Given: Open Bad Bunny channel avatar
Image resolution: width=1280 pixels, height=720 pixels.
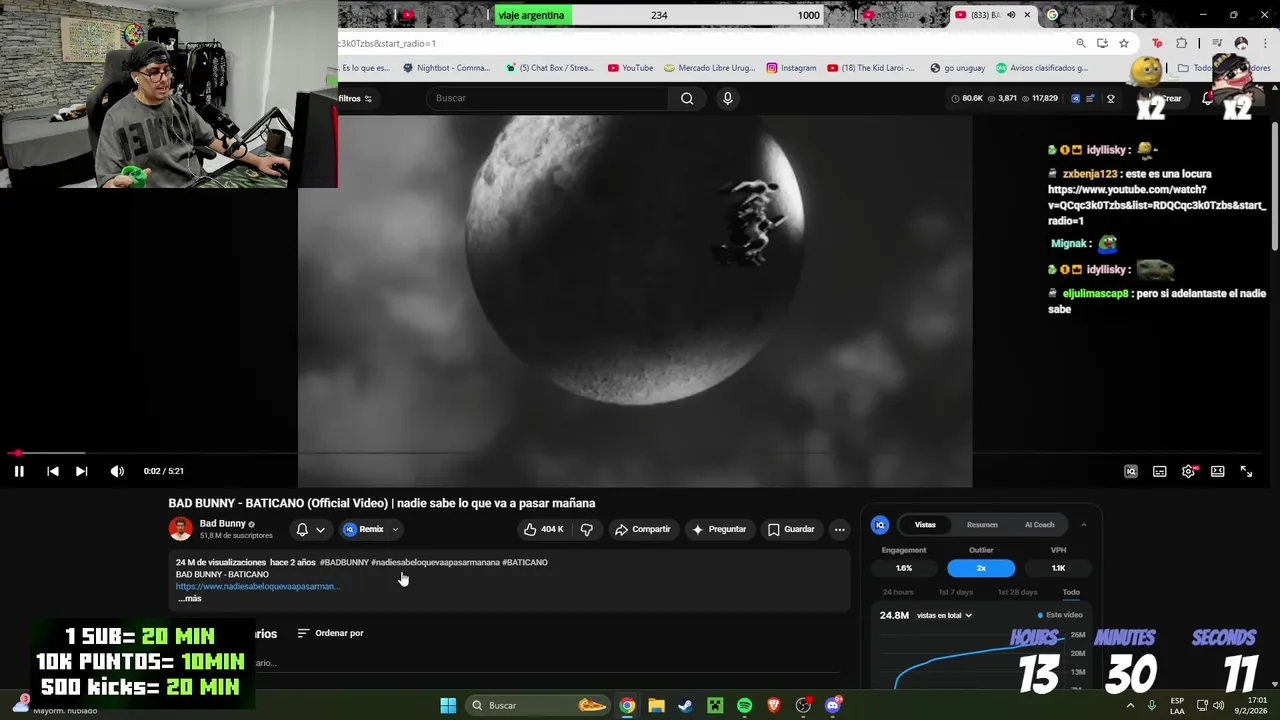Looking at the screenshot, I should (x=181, y=529).
